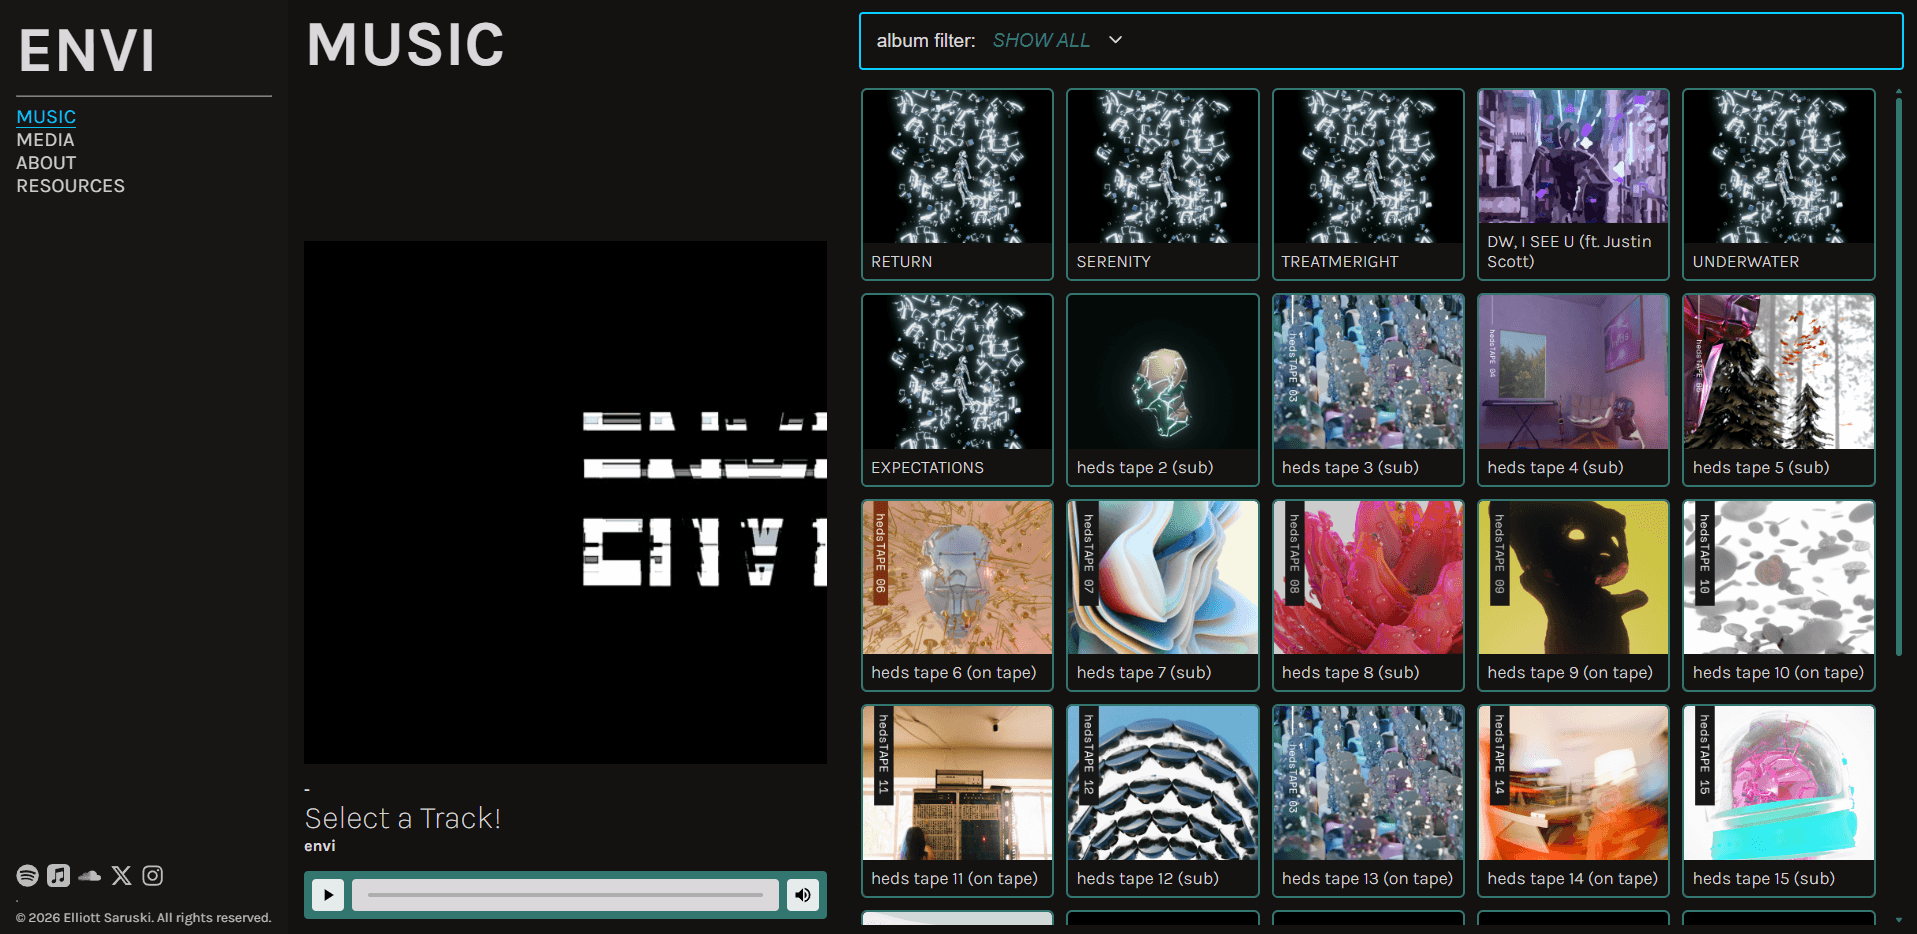The width and height of the screenshot is (1917, 934).
Task: Select heds tape 3 (sub) card
Action: [x=1368, y=390]
